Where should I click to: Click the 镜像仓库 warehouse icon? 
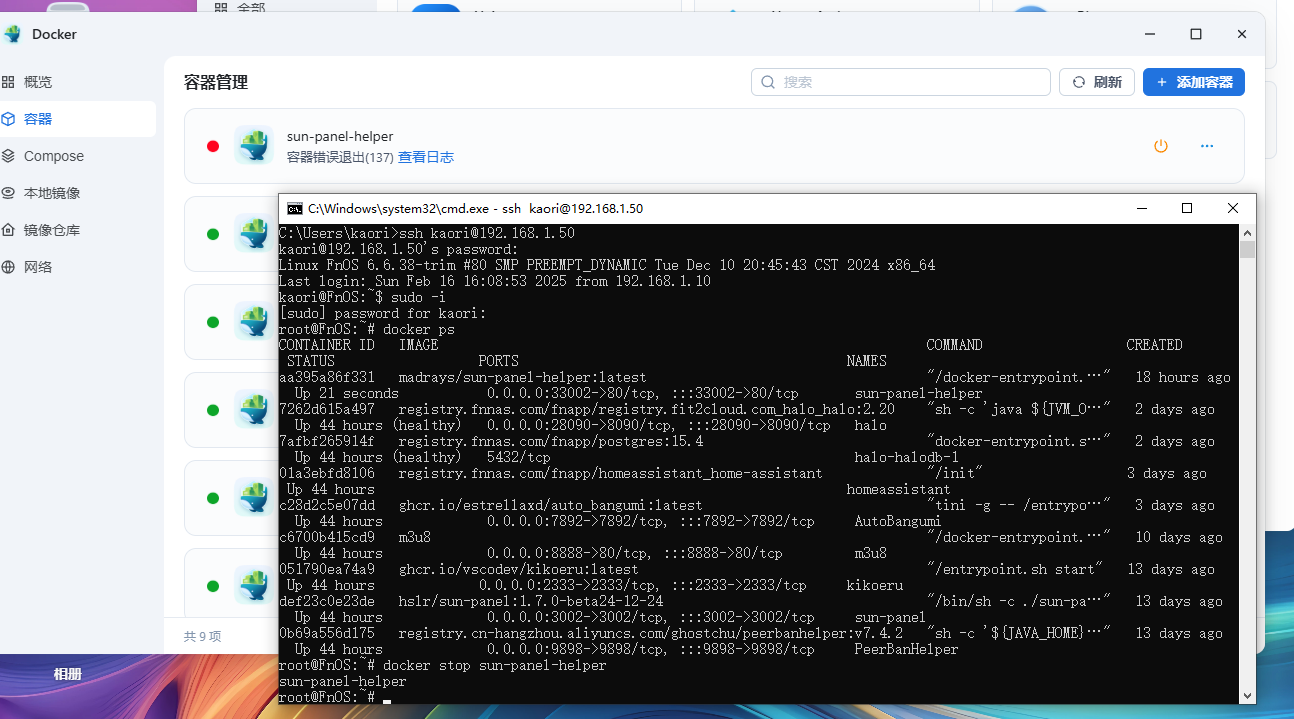[8, 230]
